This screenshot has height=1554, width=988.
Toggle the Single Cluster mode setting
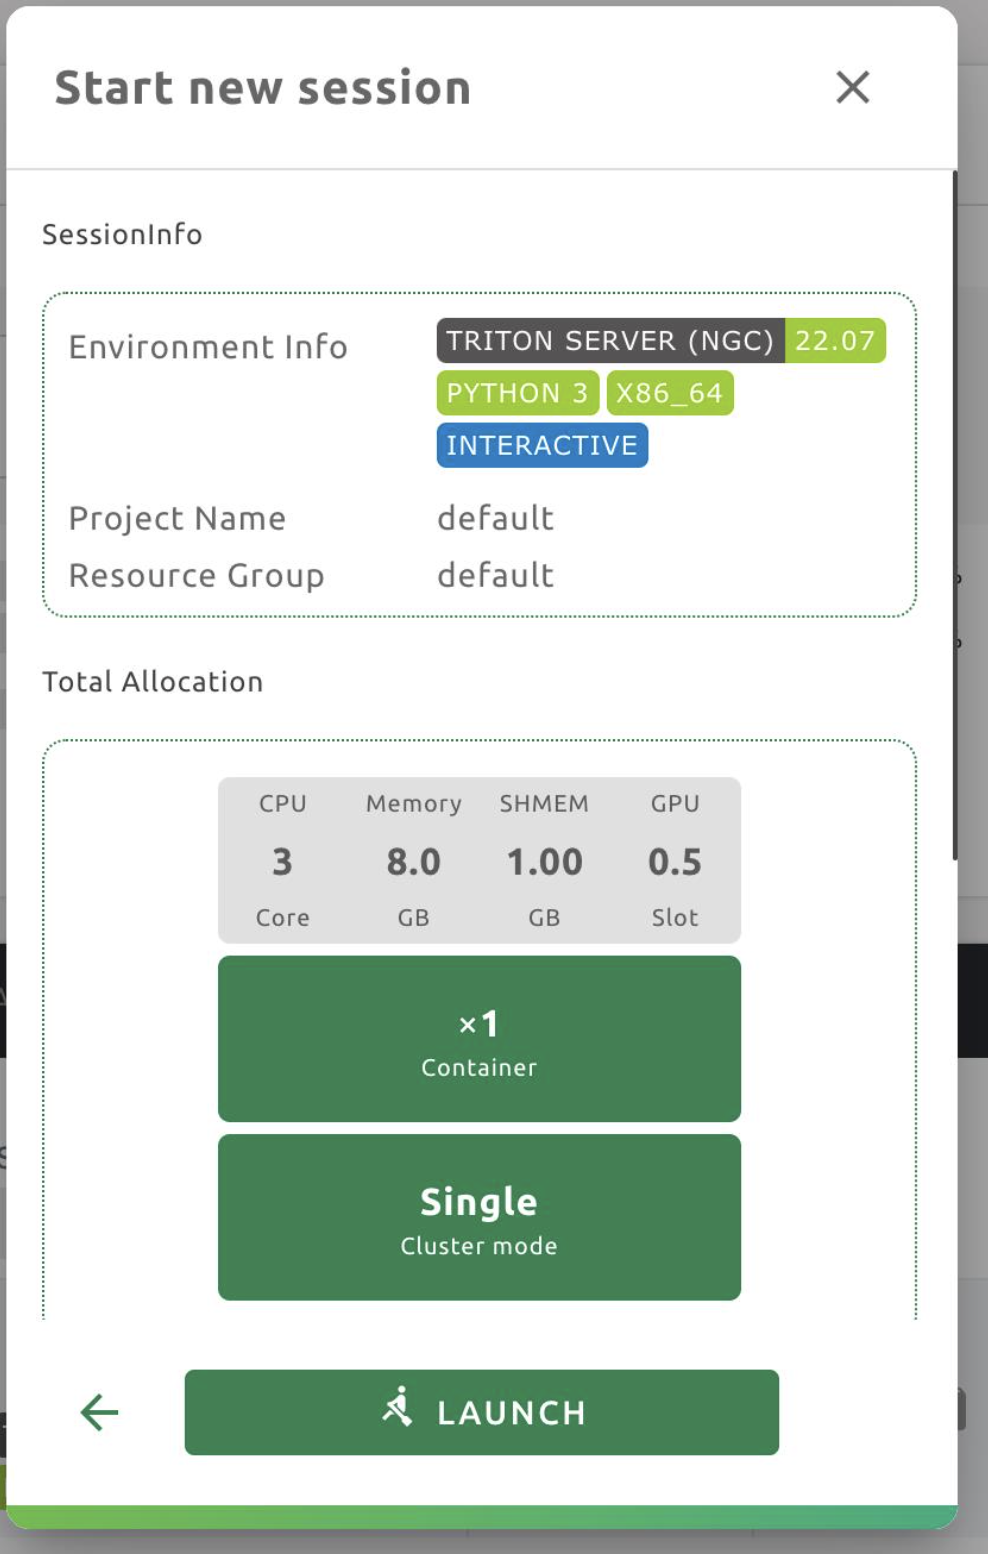click(x=479, y=1216)
